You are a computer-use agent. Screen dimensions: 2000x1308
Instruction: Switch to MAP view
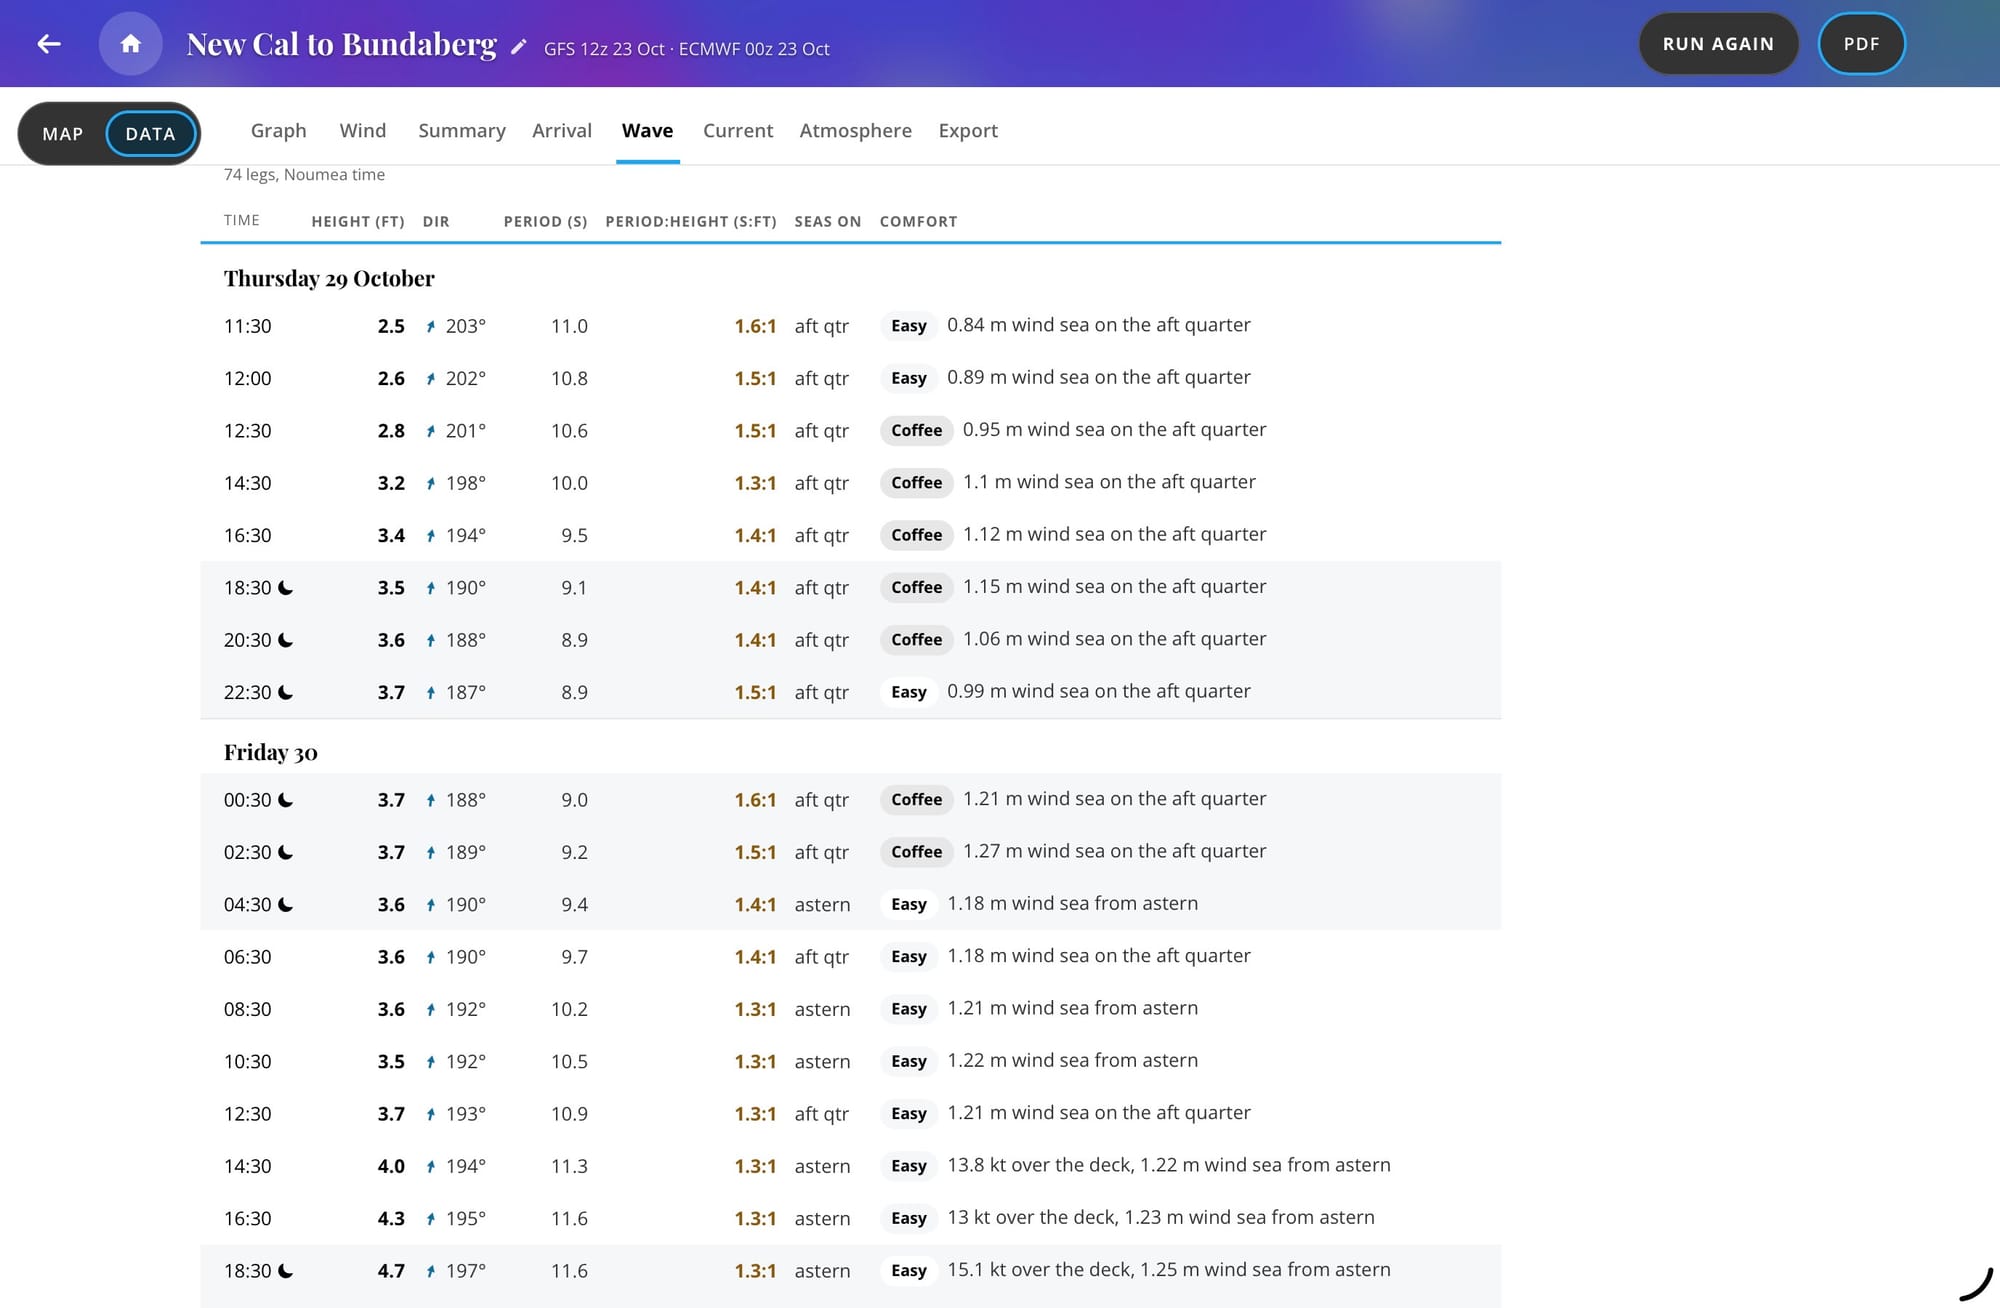click(63, 134)
